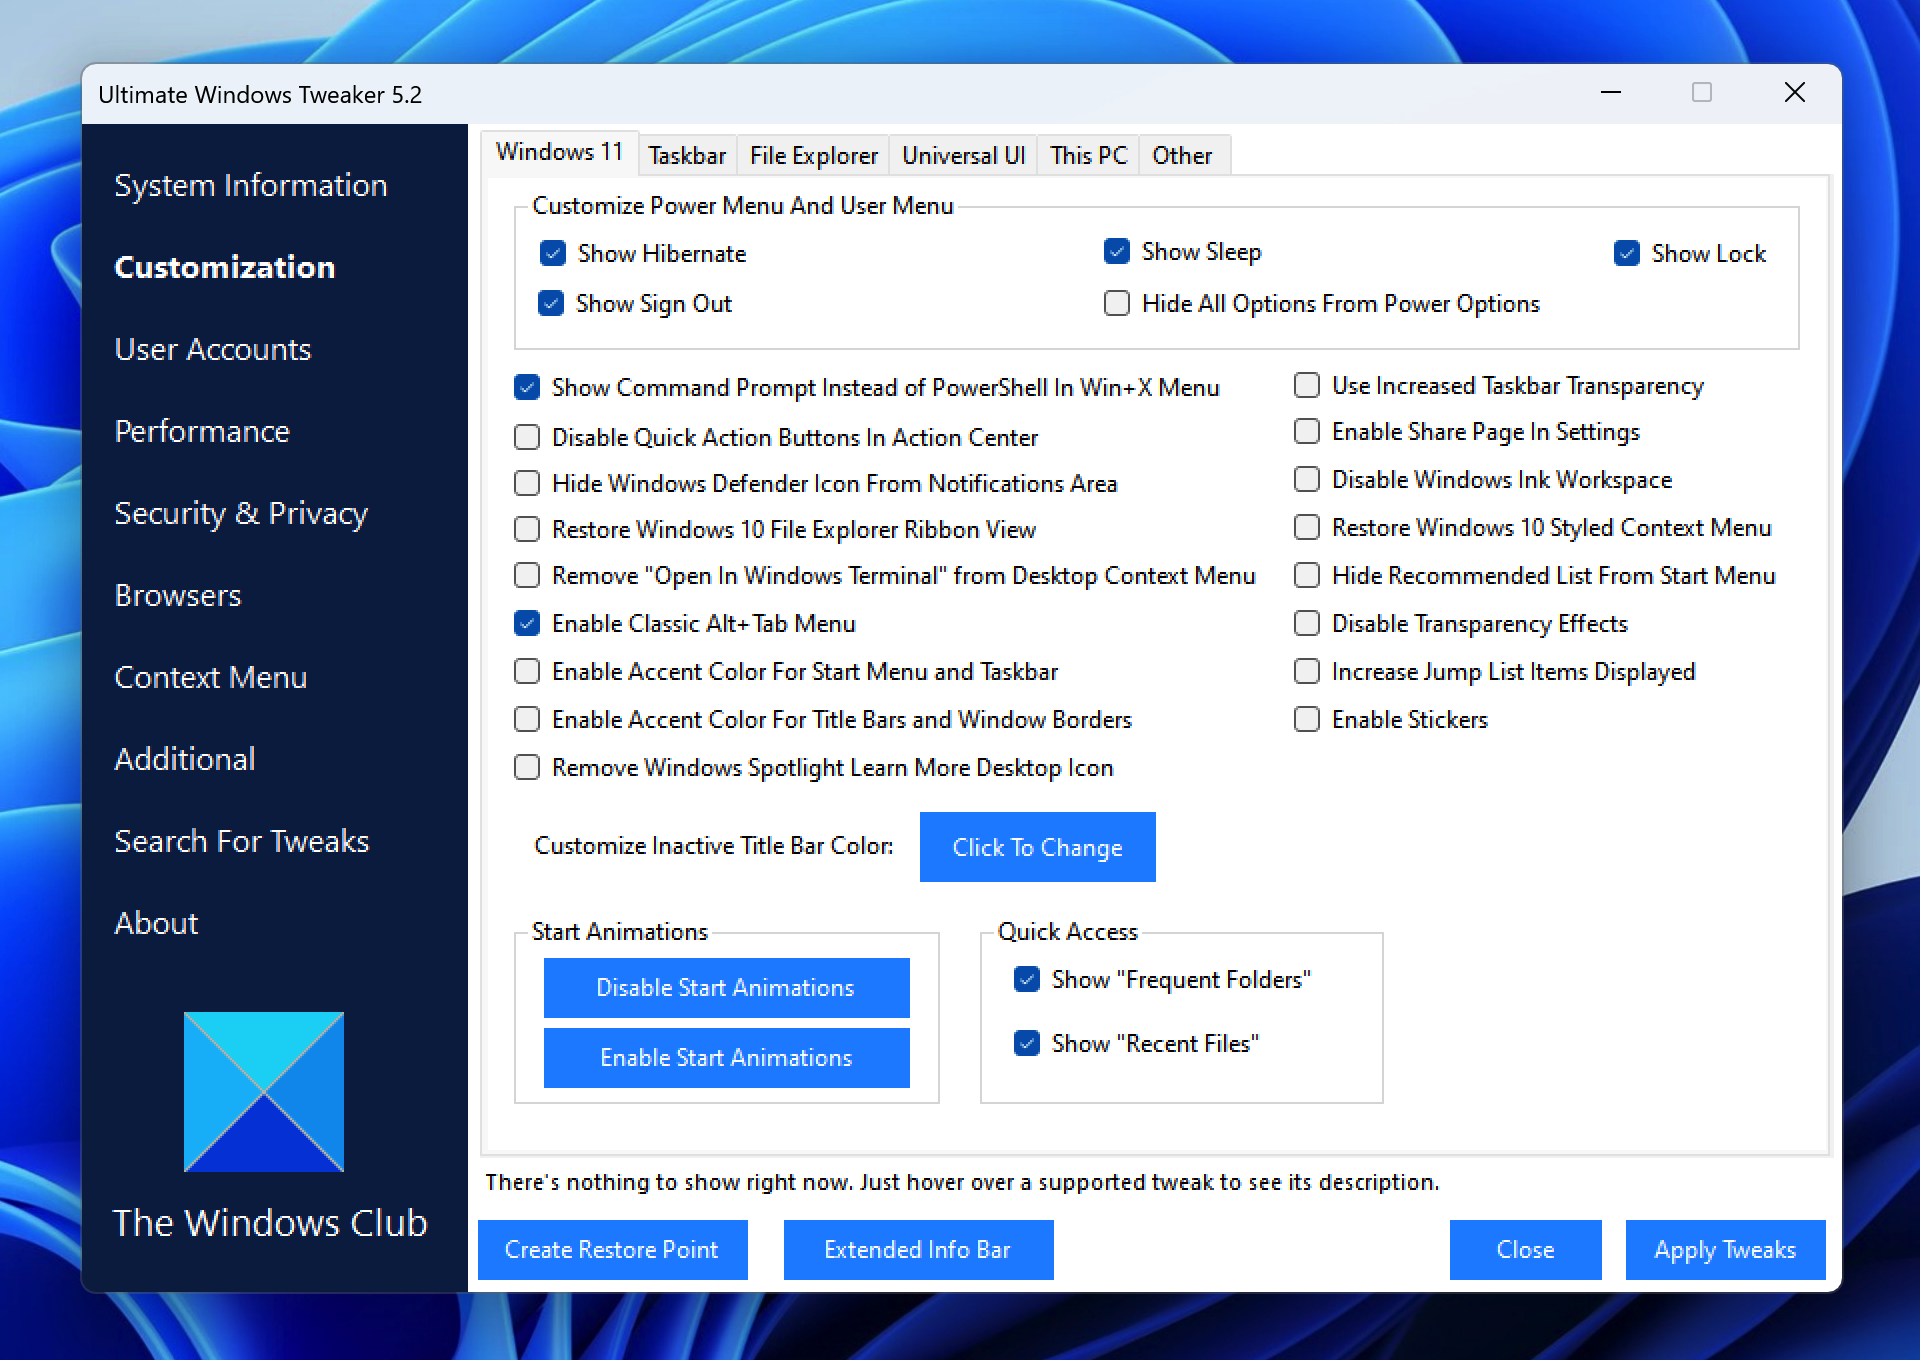Check Restore Windows 10 File Explorer Ribbon View
Viewport: 1920px width, 1360px height.
click(x=527, y=529)
